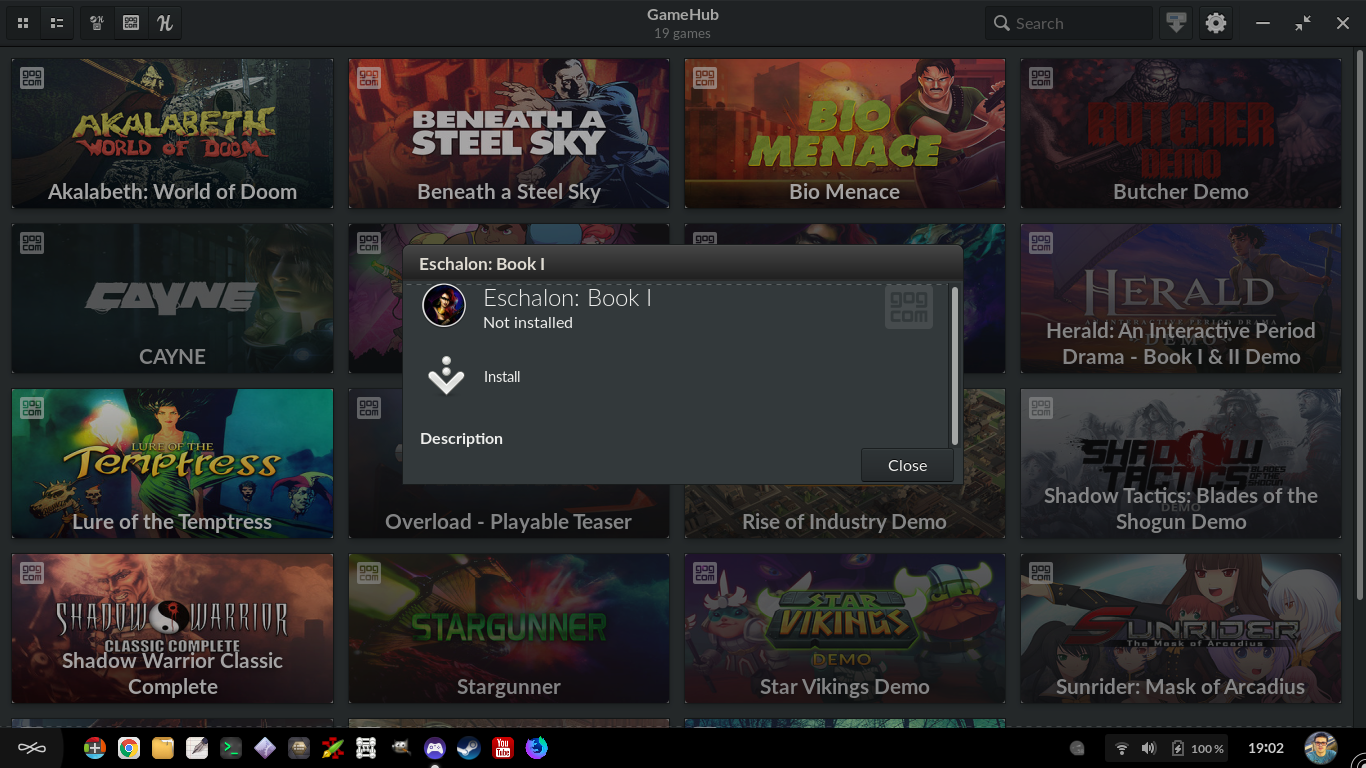Show games from all sources filter

click(97, 23)
